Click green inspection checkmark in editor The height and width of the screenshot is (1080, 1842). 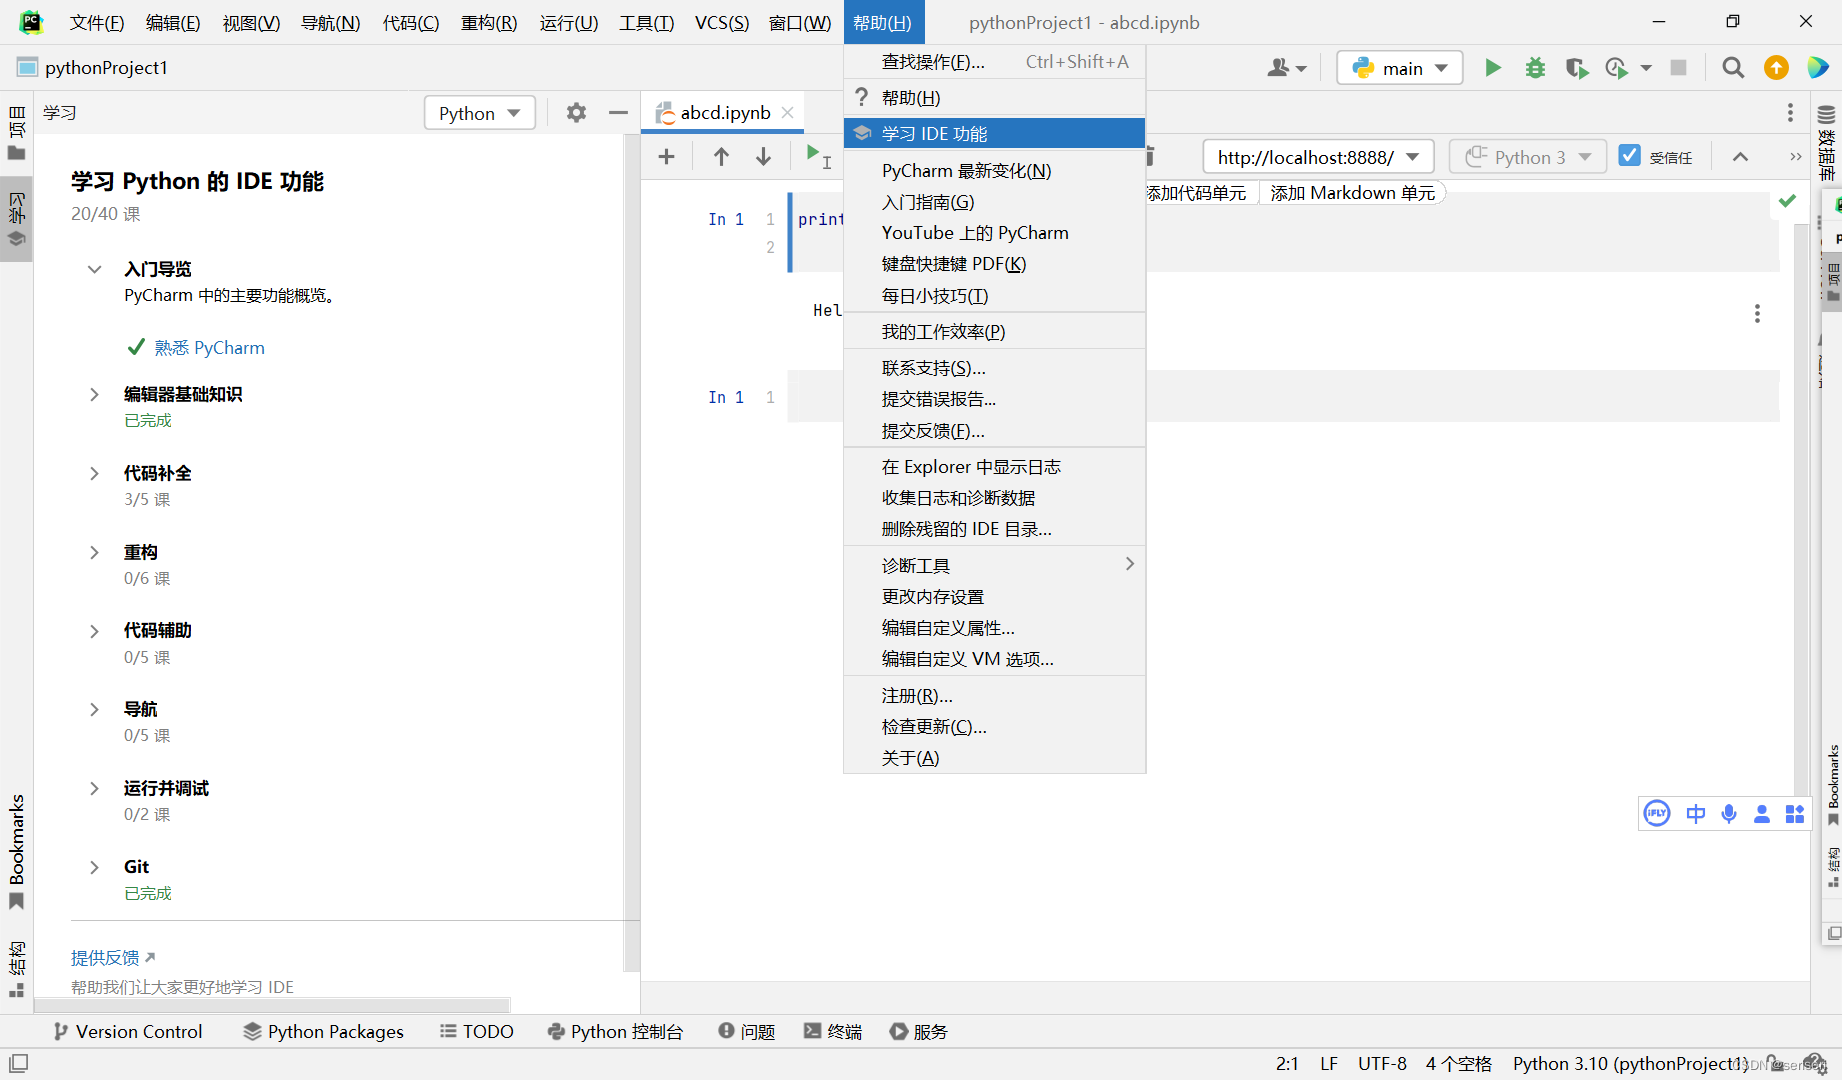click(x=1787, y=201)
